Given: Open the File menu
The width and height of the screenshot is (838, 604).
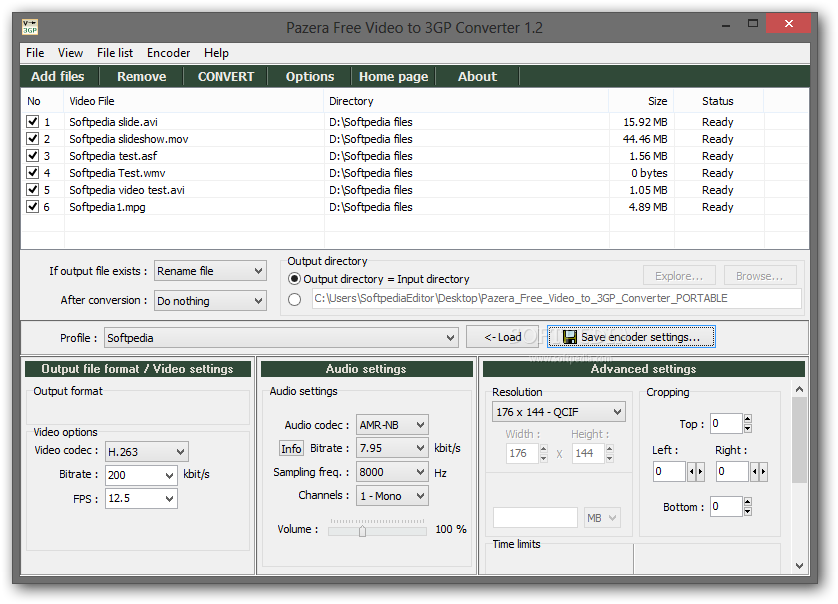Looking at the screenshot, I should click(x=35, y=53).
